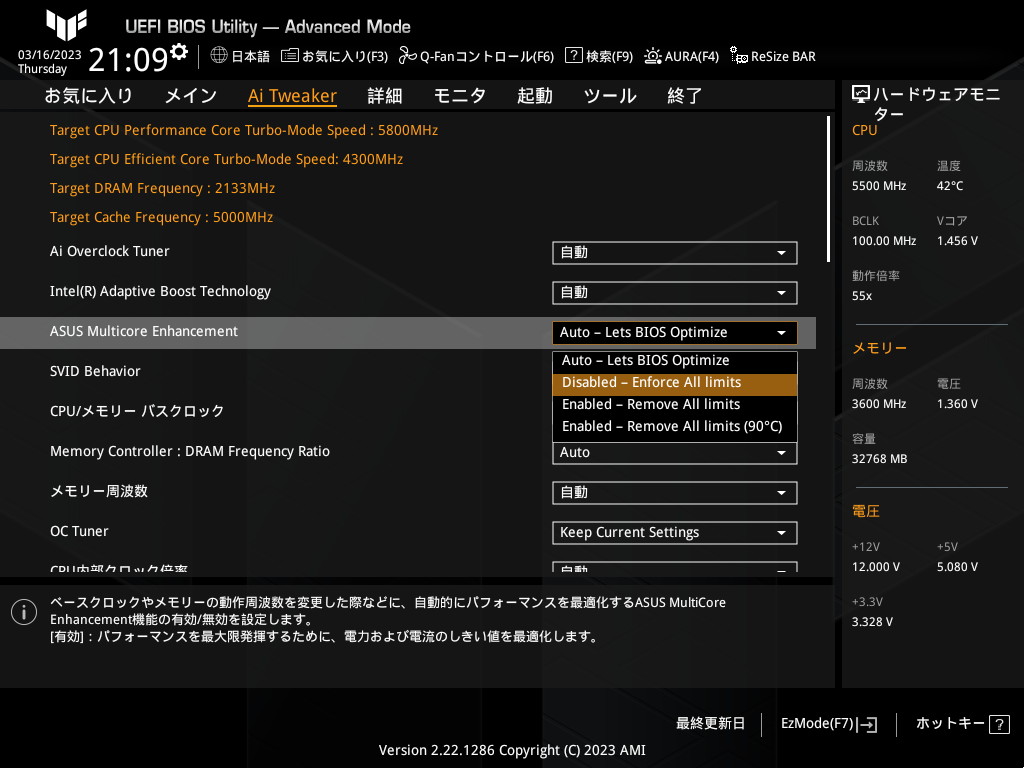Open the お気に入り tab
This screenshot has width=1024, height=768.
tap(89, 96)
